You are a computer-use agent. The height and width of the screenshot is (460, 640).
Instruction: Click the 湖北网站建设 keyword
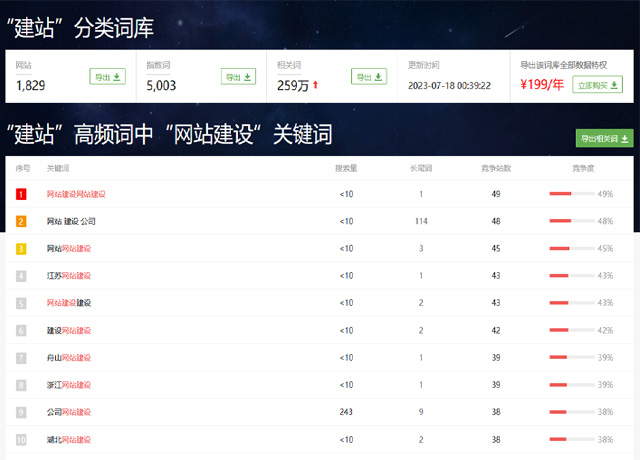click(69, 439)
